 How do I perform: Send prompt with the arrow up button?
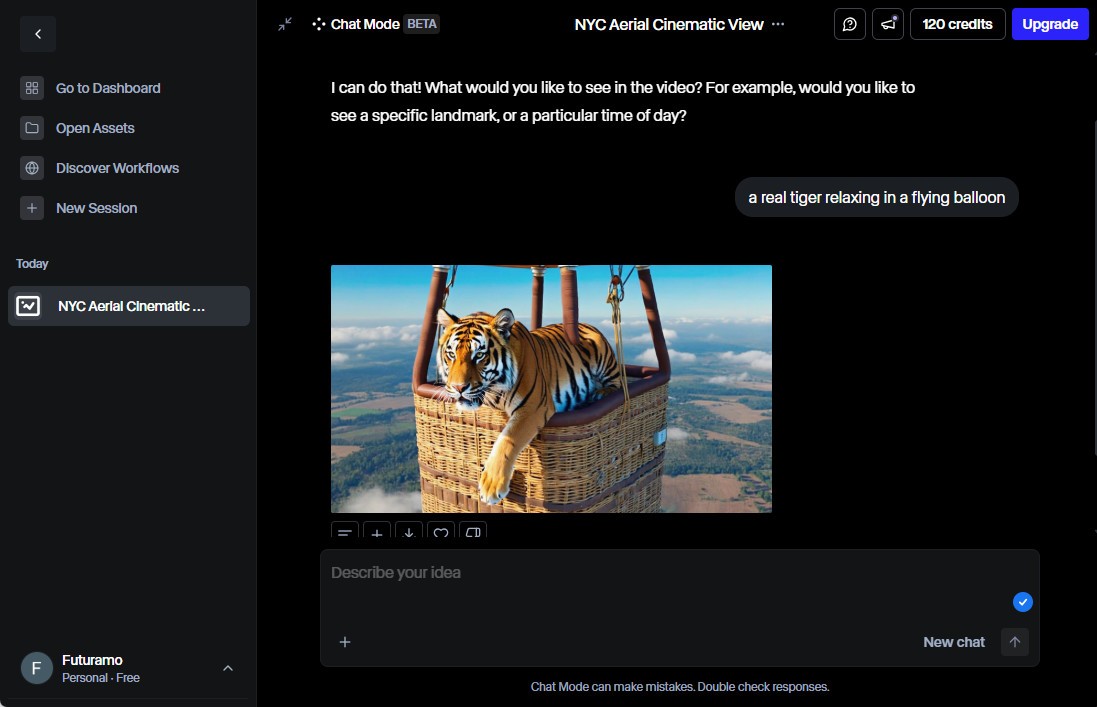[x=1014, y=642]
